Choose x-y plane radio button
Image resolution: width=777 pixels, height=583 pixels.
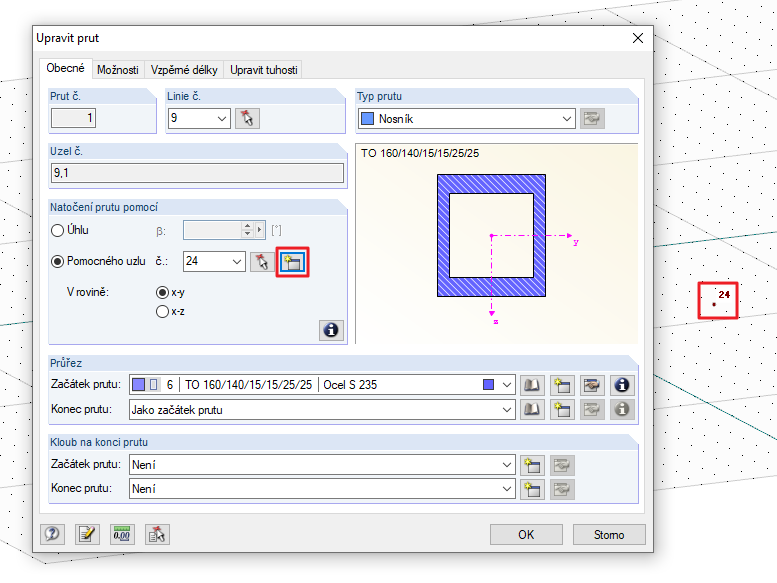coord(162,293)
